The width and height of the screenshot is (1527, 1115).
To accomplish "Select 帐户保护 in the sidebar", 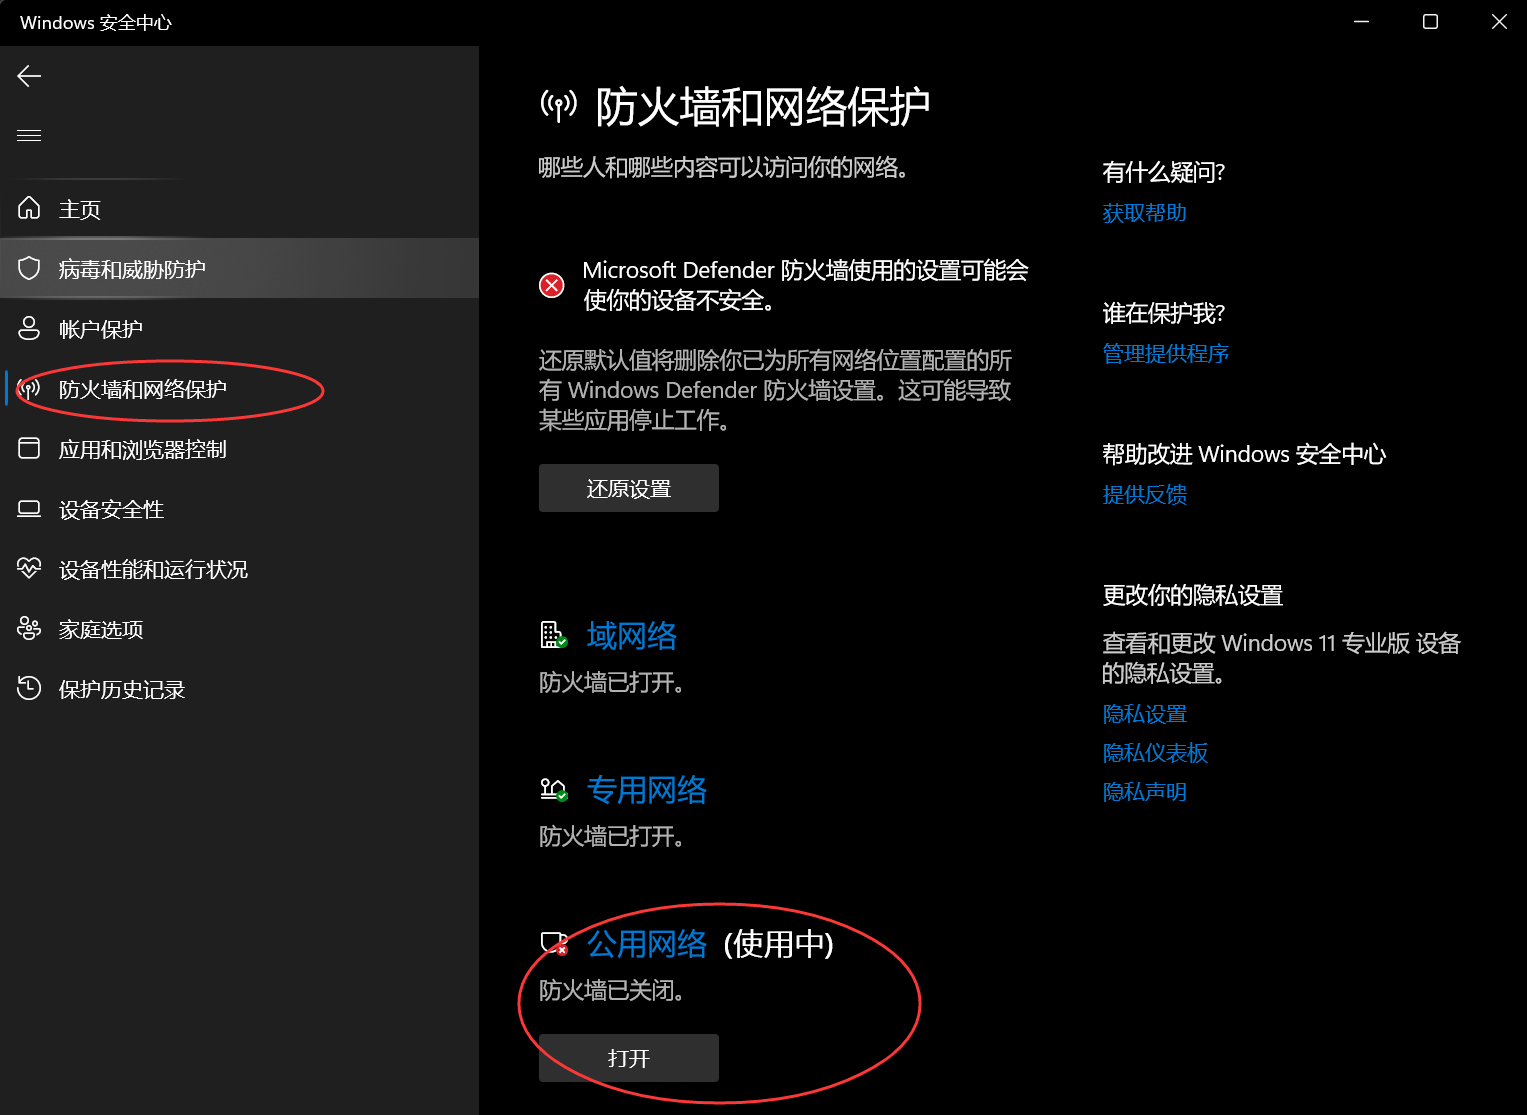I will 240,329.
